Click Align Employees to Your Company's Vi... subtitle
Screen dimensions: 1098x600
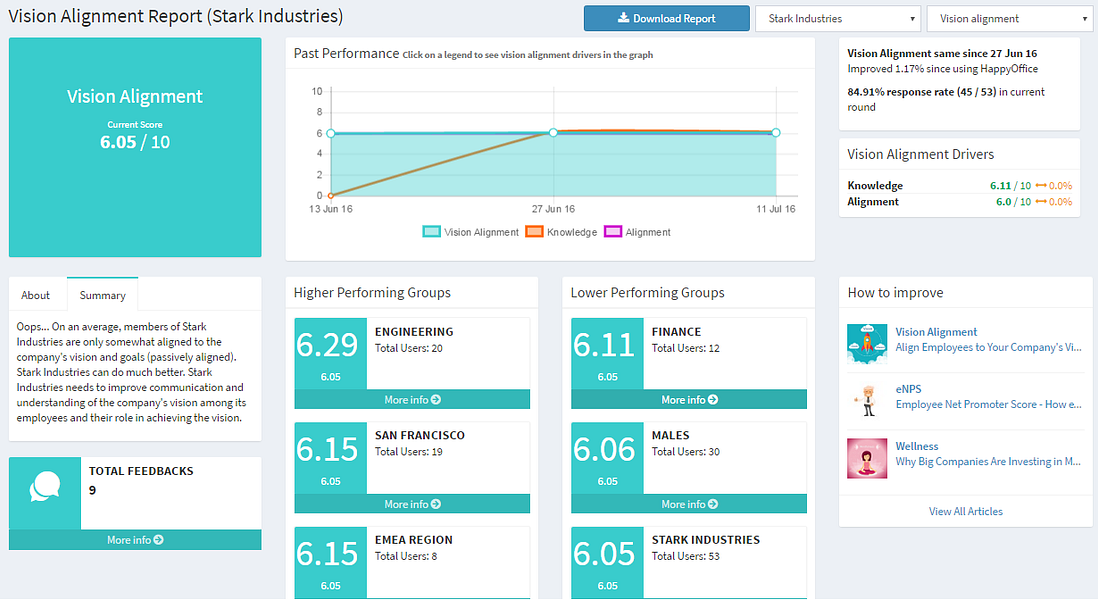(x=988, y=347)
